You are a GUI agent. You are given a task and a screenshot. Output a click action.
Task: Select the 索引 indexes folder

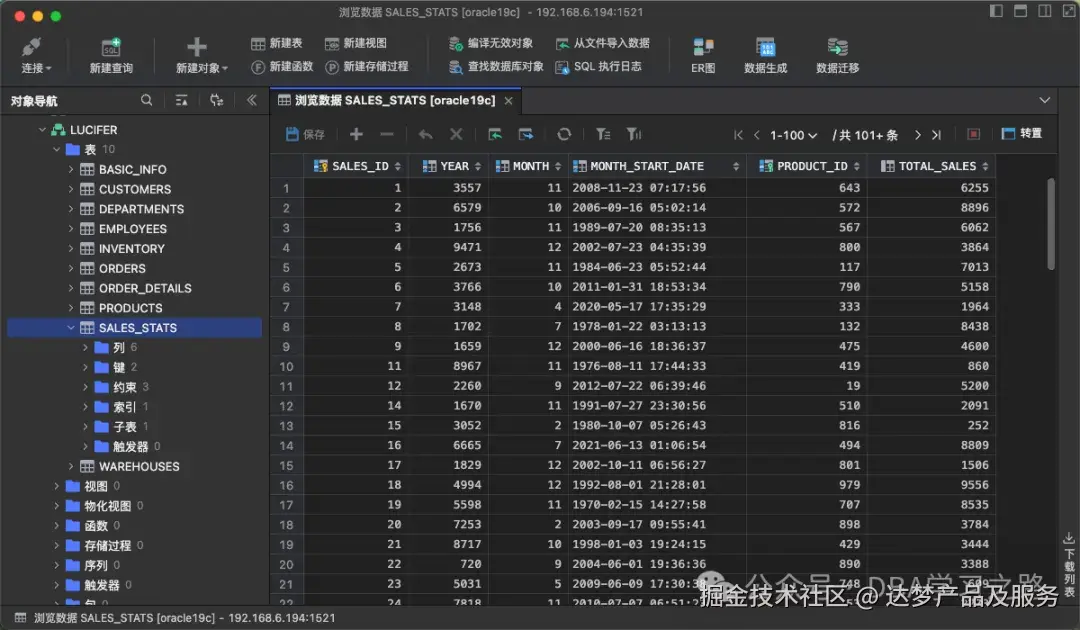(x=124, y=407)
